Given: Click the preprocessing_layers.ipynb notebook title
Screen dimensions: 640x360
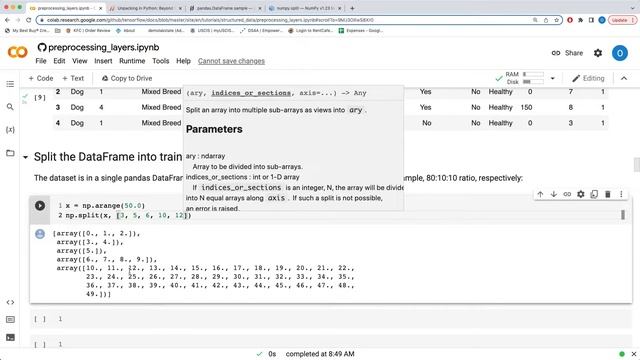Looking at the screenshot, I should [x=104, y=47].
